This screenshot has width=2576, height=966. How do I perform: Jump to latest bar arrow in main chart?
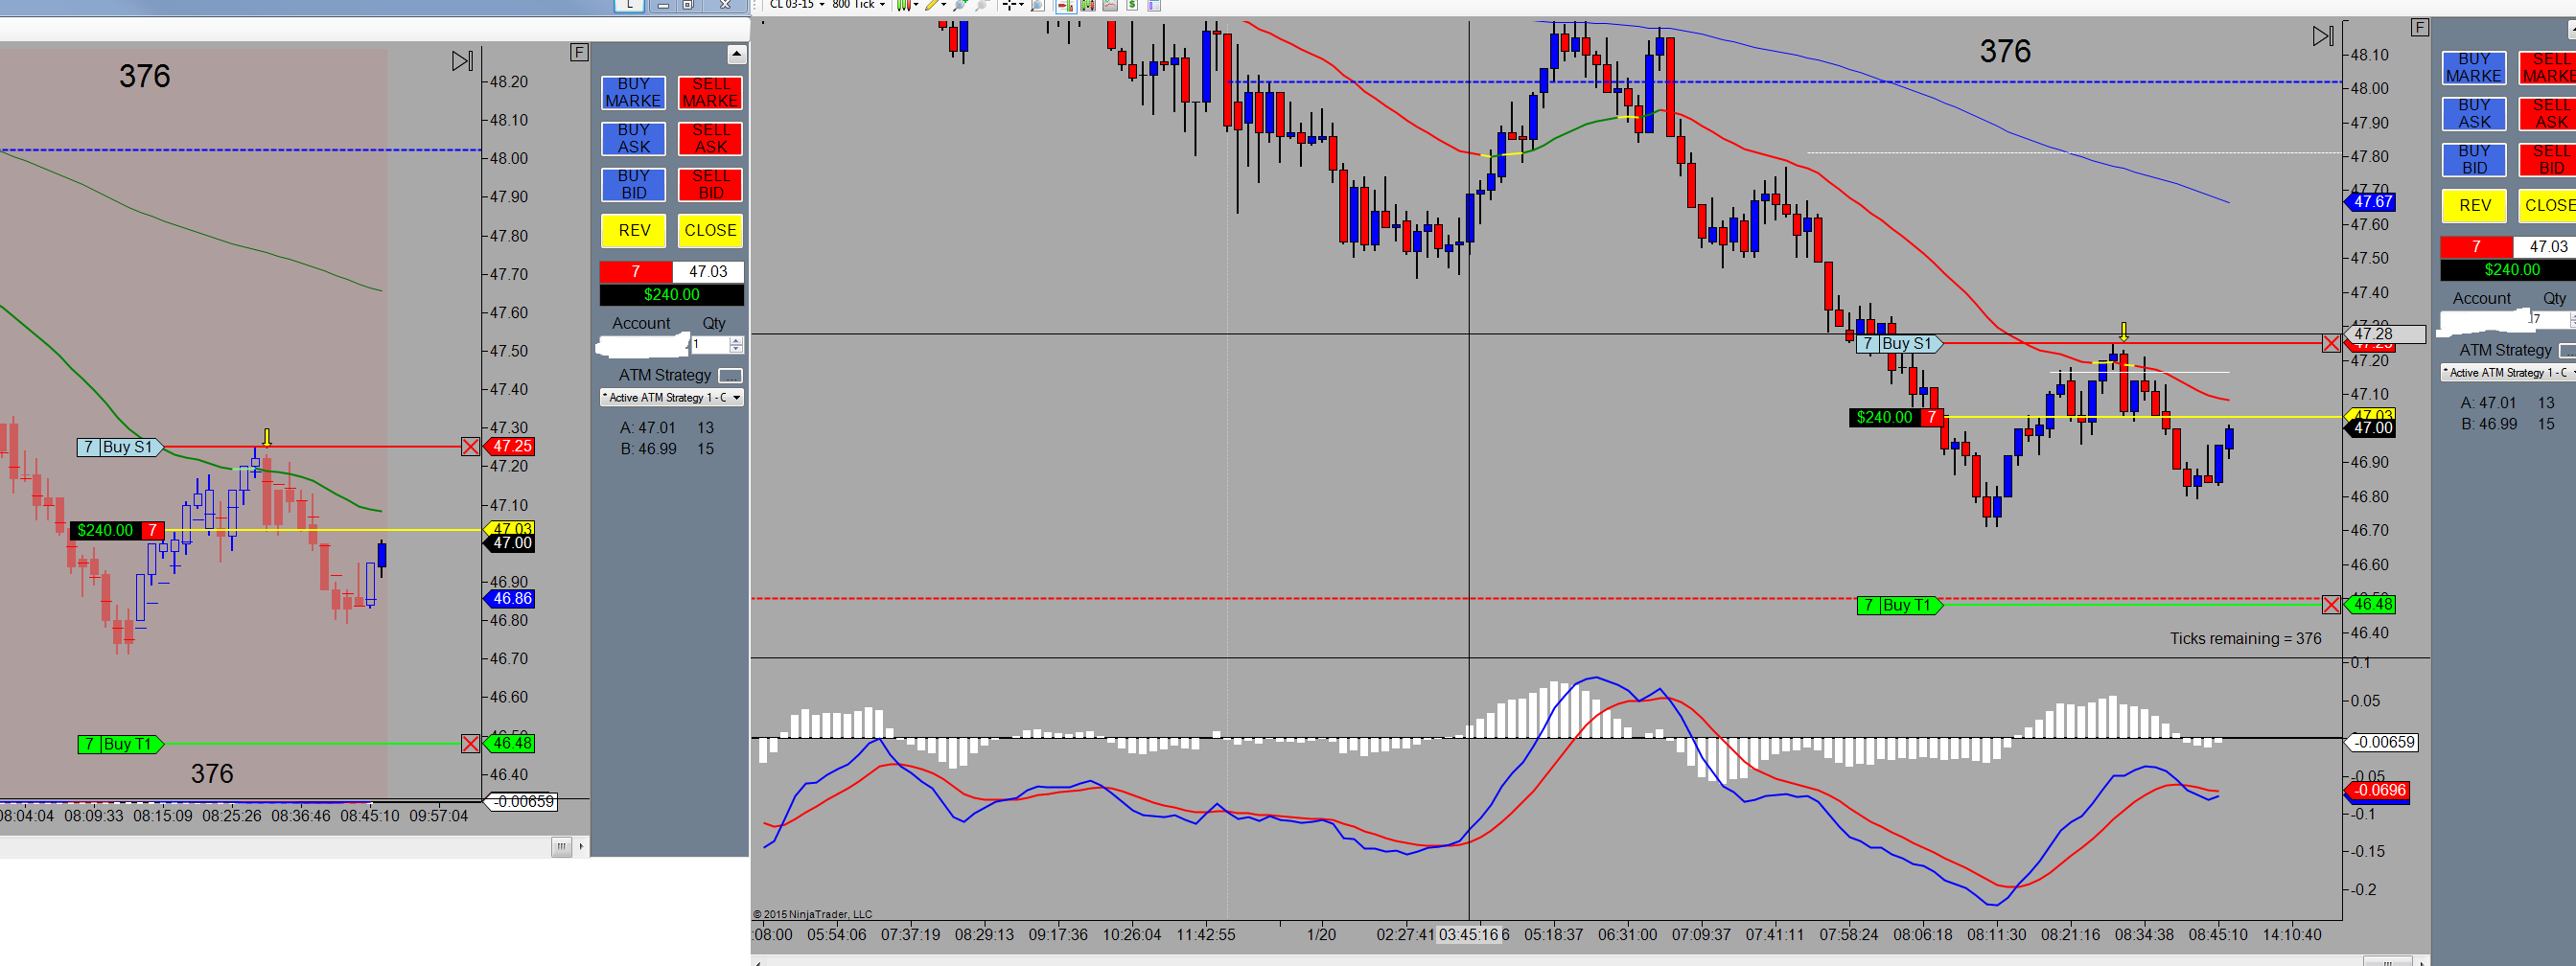click(x=2323, y=36)
